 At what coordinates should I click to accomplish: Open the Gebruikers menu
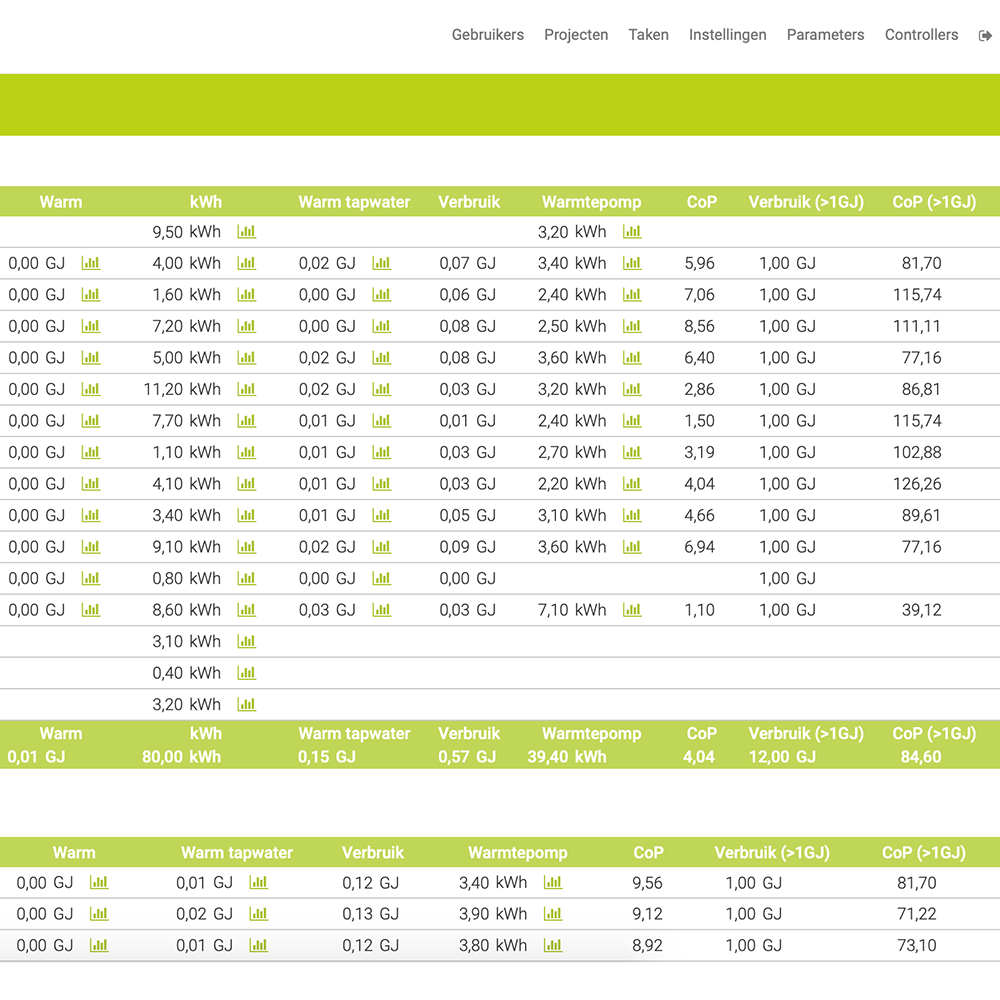click(487, 35)
